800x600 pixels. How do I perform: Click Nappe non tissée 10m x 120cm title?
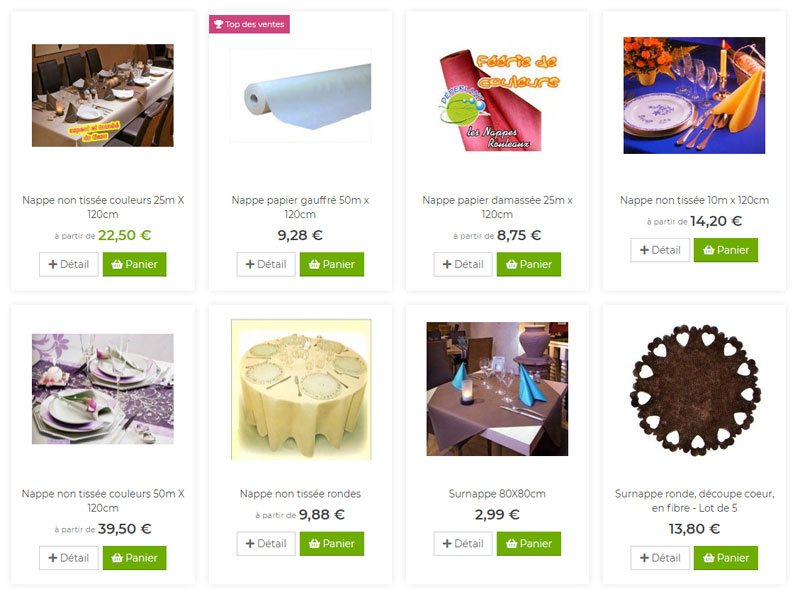[x=694, y=200]
